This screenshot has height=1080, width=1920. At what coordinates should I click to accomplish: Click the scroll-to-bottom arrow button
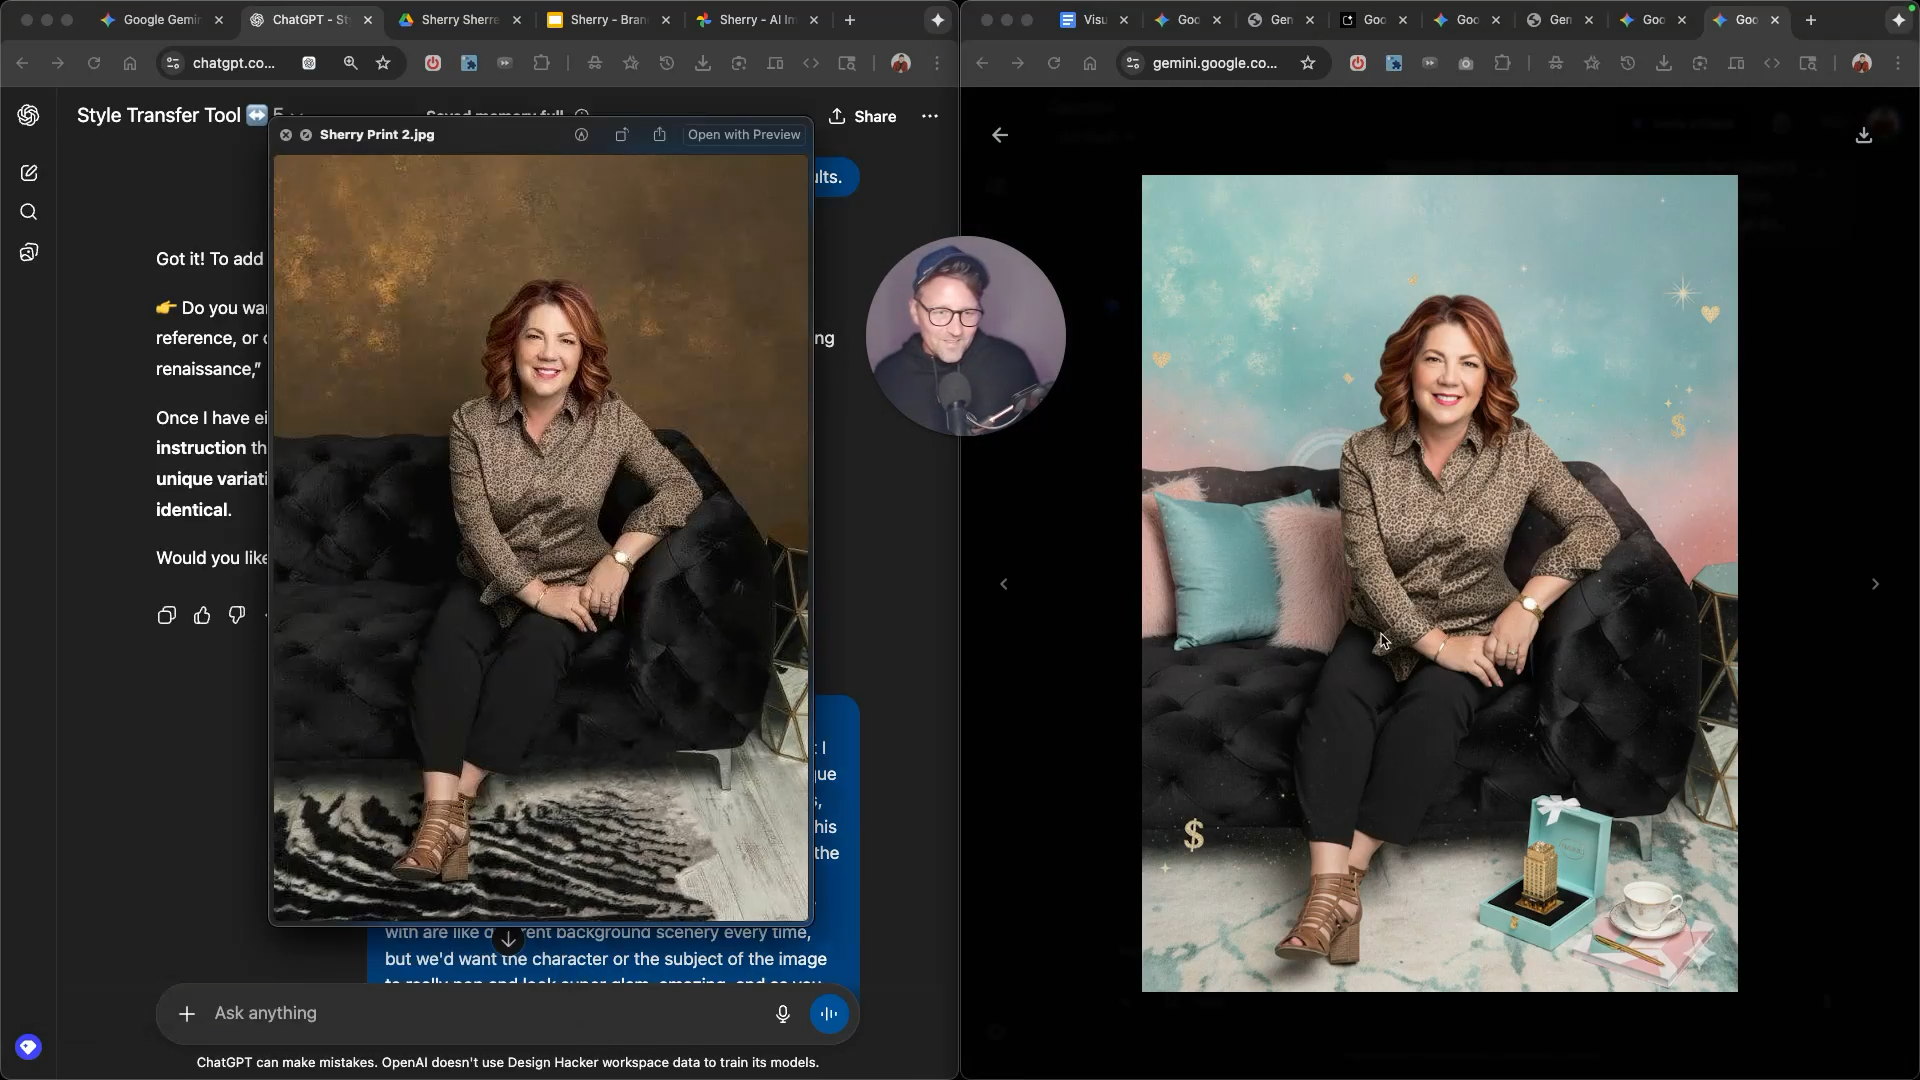tap(508, 939)
